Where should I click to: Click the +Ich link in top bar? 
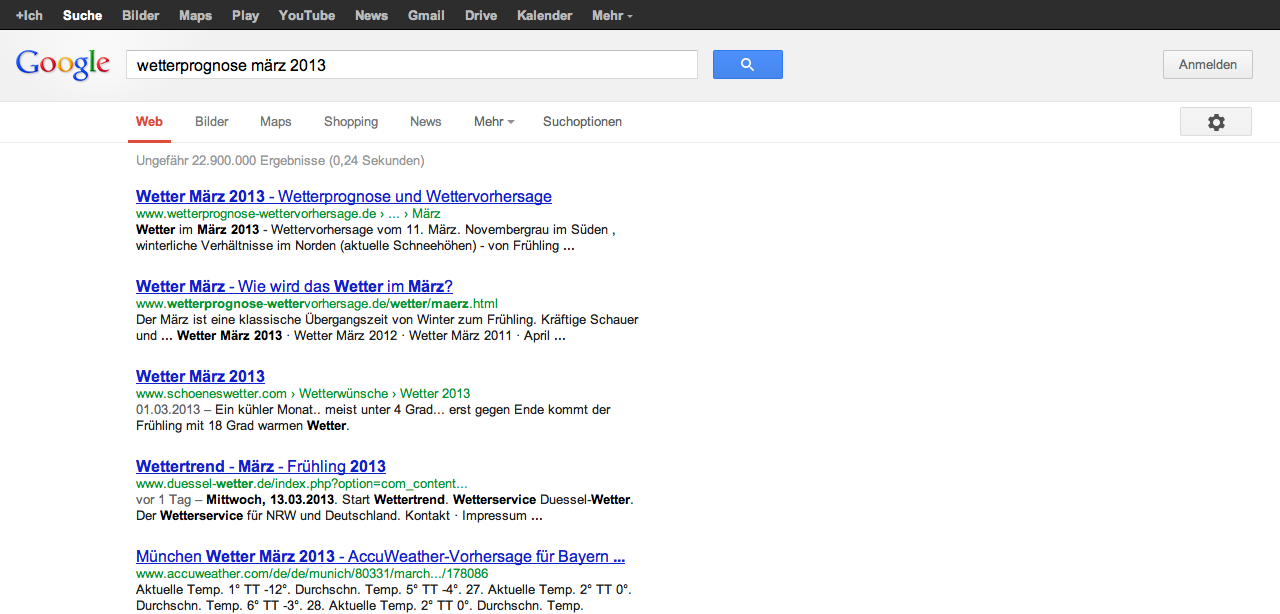point(29,15)
